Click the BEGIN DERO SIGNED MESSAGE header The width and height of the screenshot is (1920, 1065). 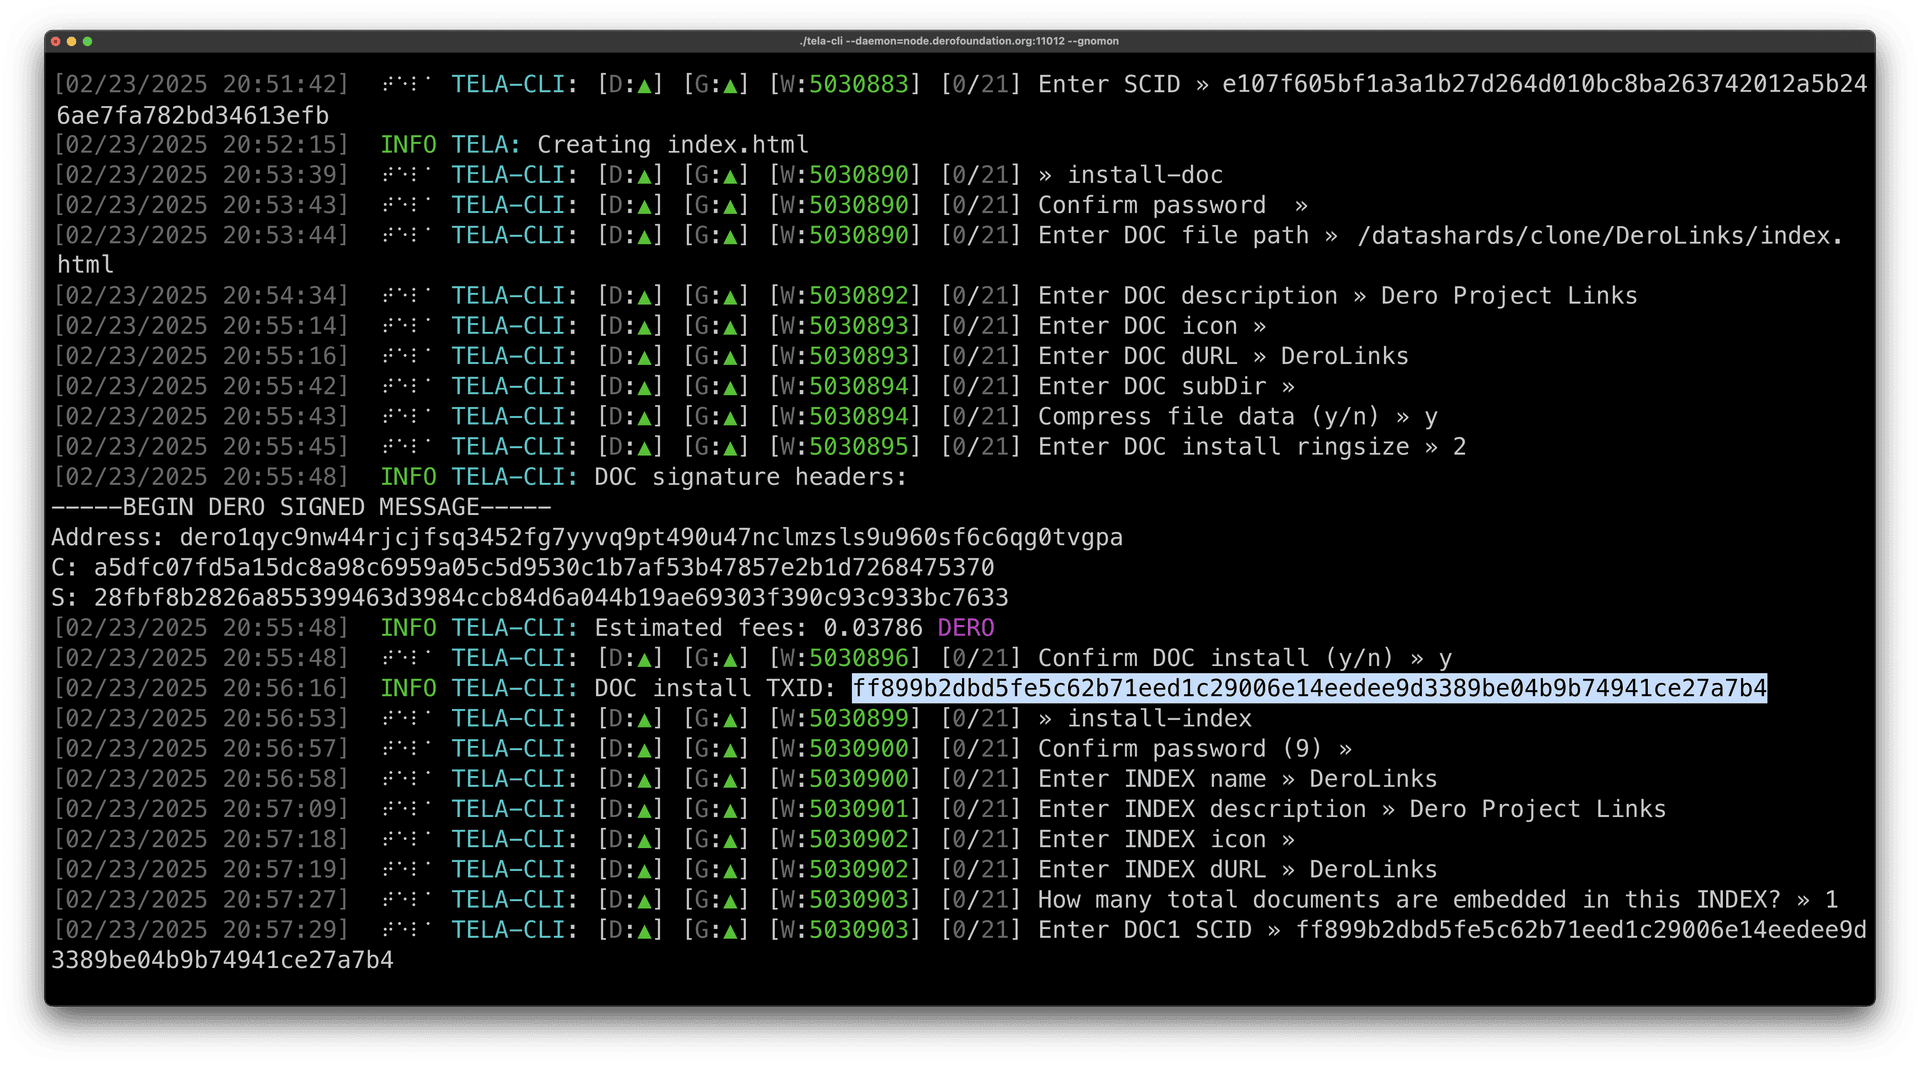pos(300,507)
